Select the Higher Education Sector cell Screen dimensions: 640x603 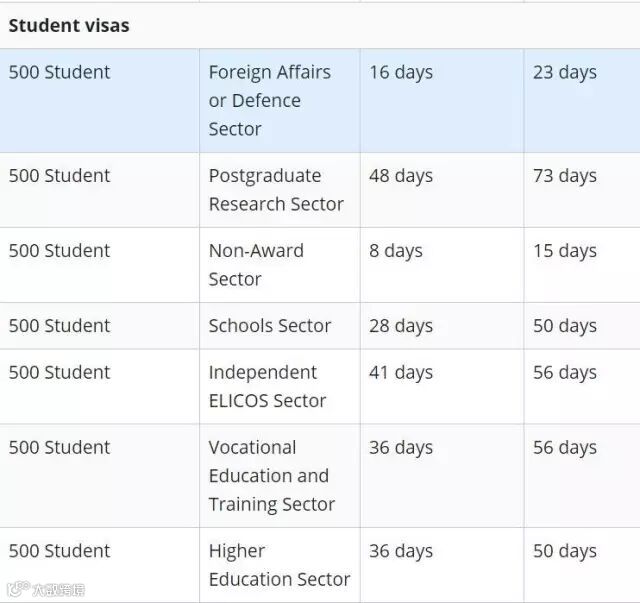coord(279,565)
